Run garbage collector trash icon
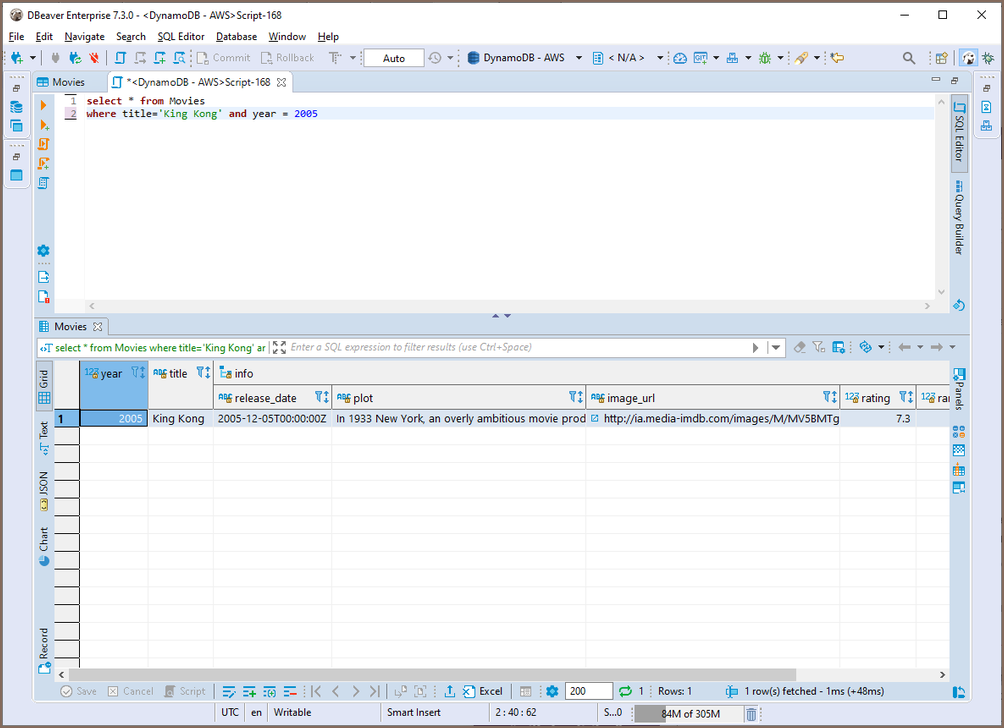 point(752,713)
